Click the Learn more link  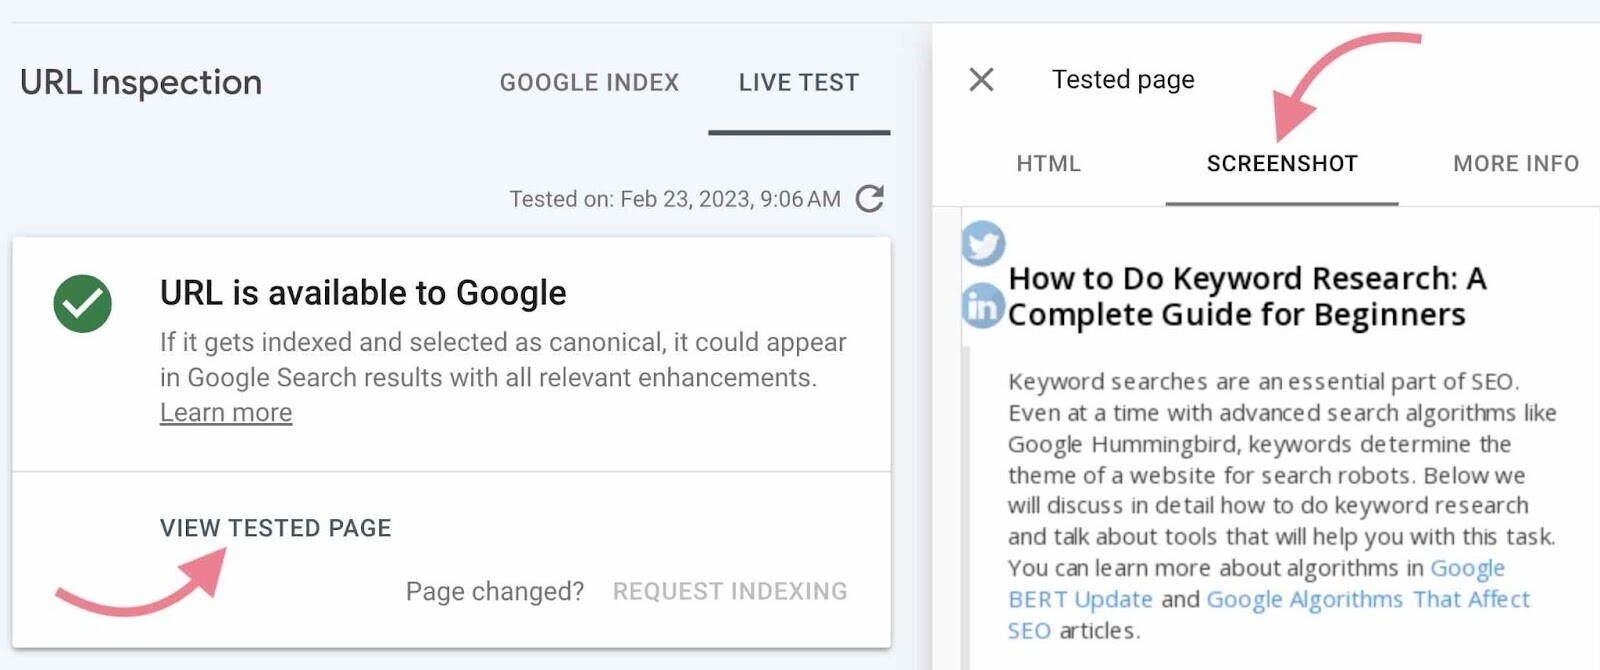point(226,412)
